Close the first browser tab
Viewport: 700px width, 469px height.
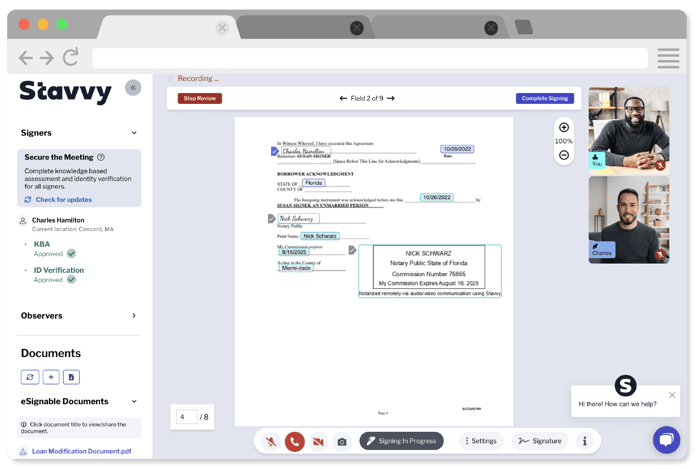(222, 28)
